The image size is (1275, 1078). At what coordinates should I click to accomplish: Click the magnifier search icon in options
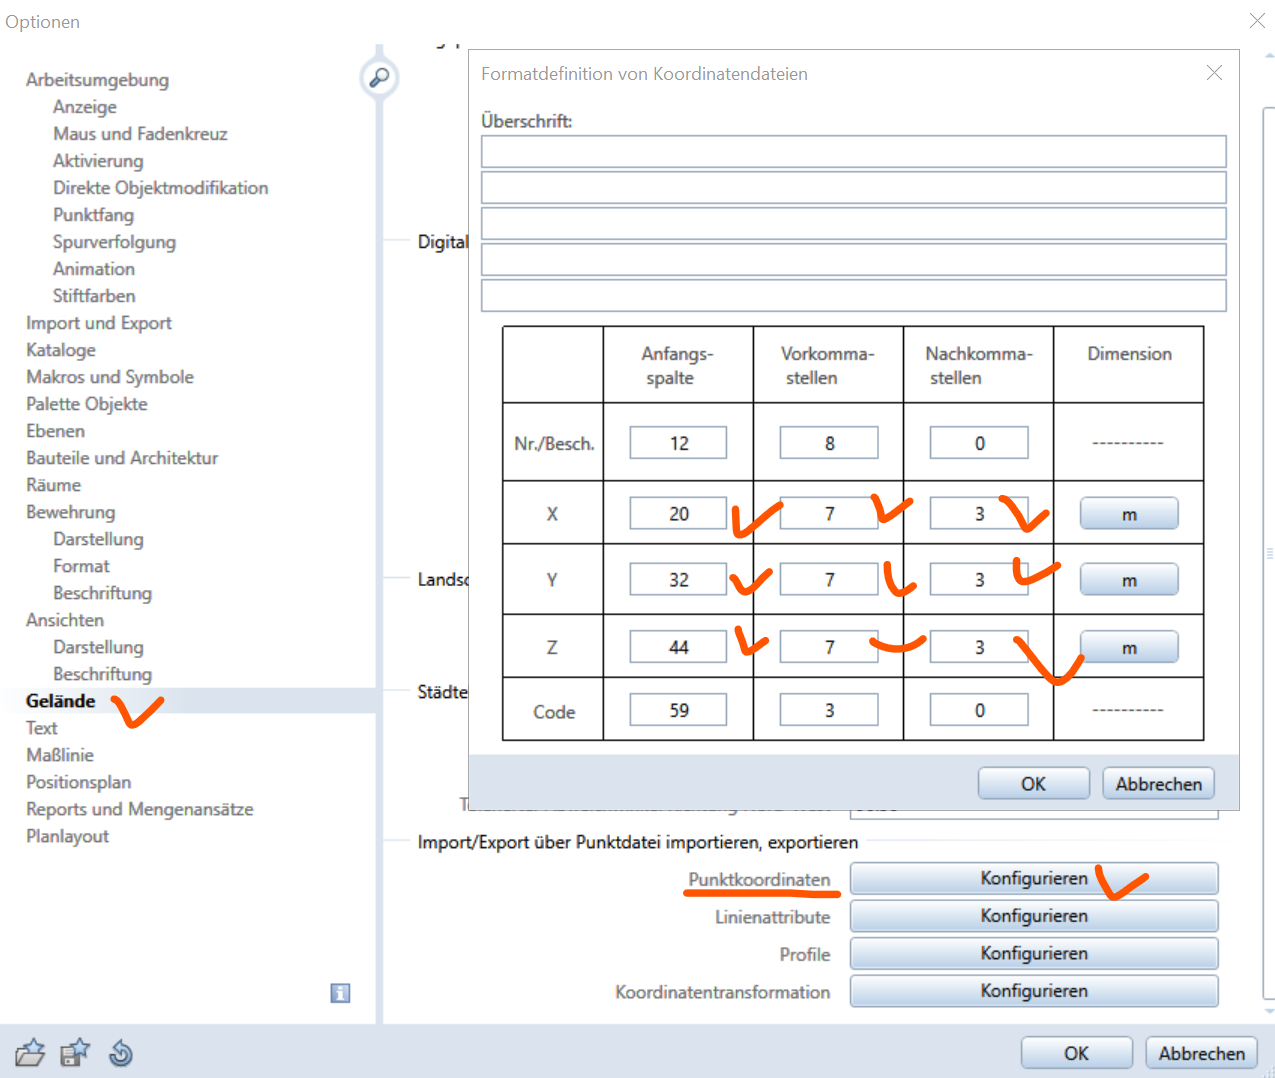379,78
